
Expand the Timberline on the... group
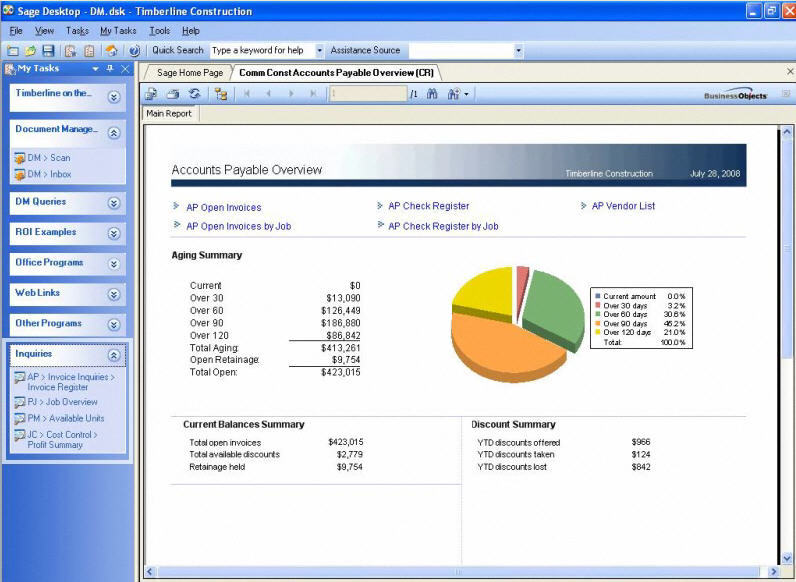pos(114,97)
